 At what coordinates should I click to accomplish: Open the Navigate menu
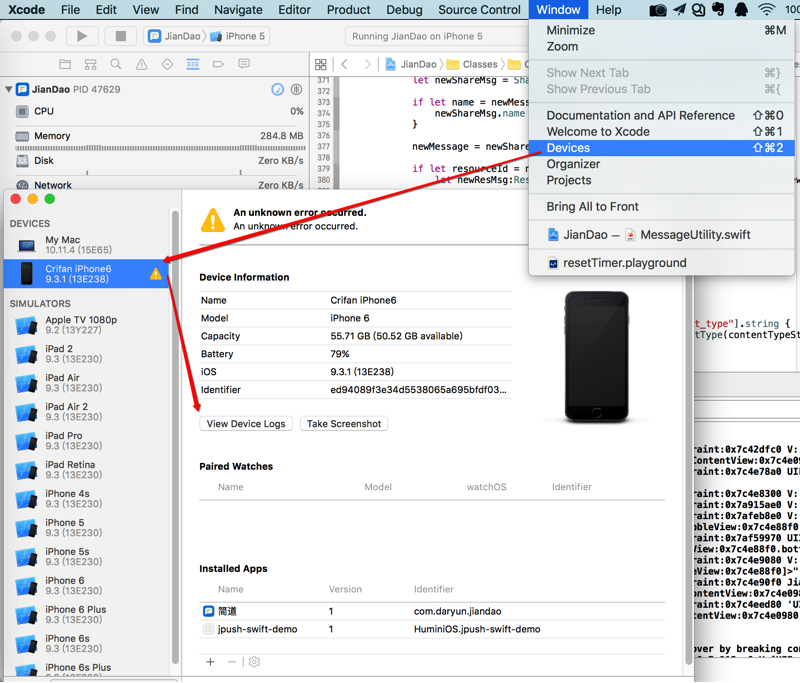point(238,10)
